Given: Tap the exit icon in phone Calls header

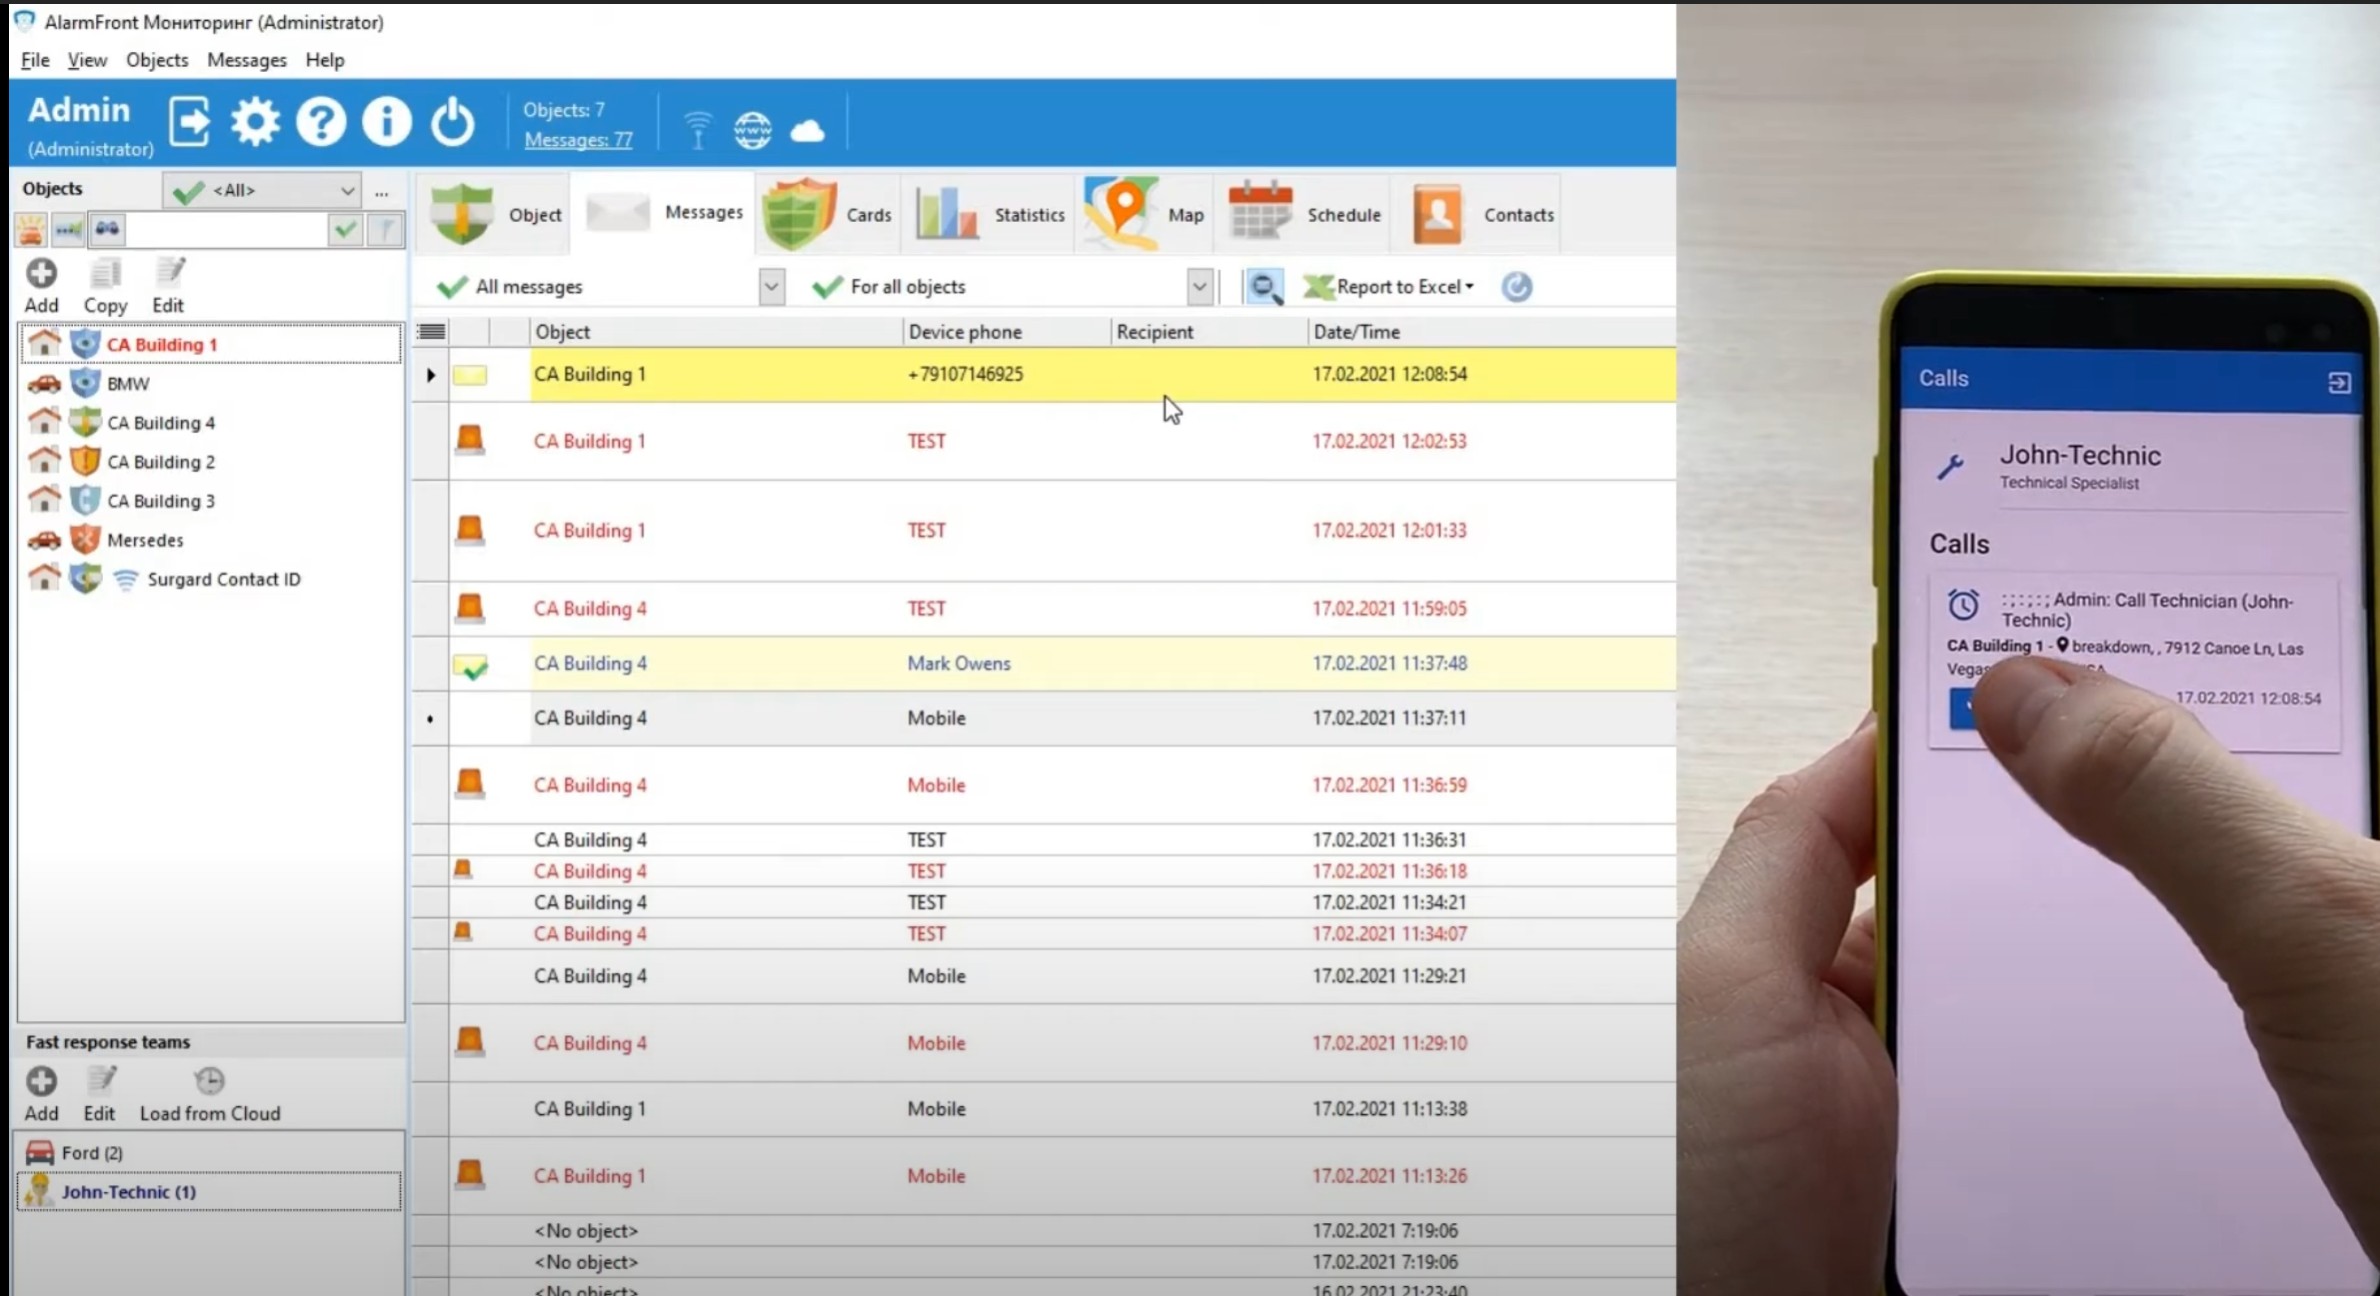Looking at the screenshot, I should click(x=2339, y=382).
